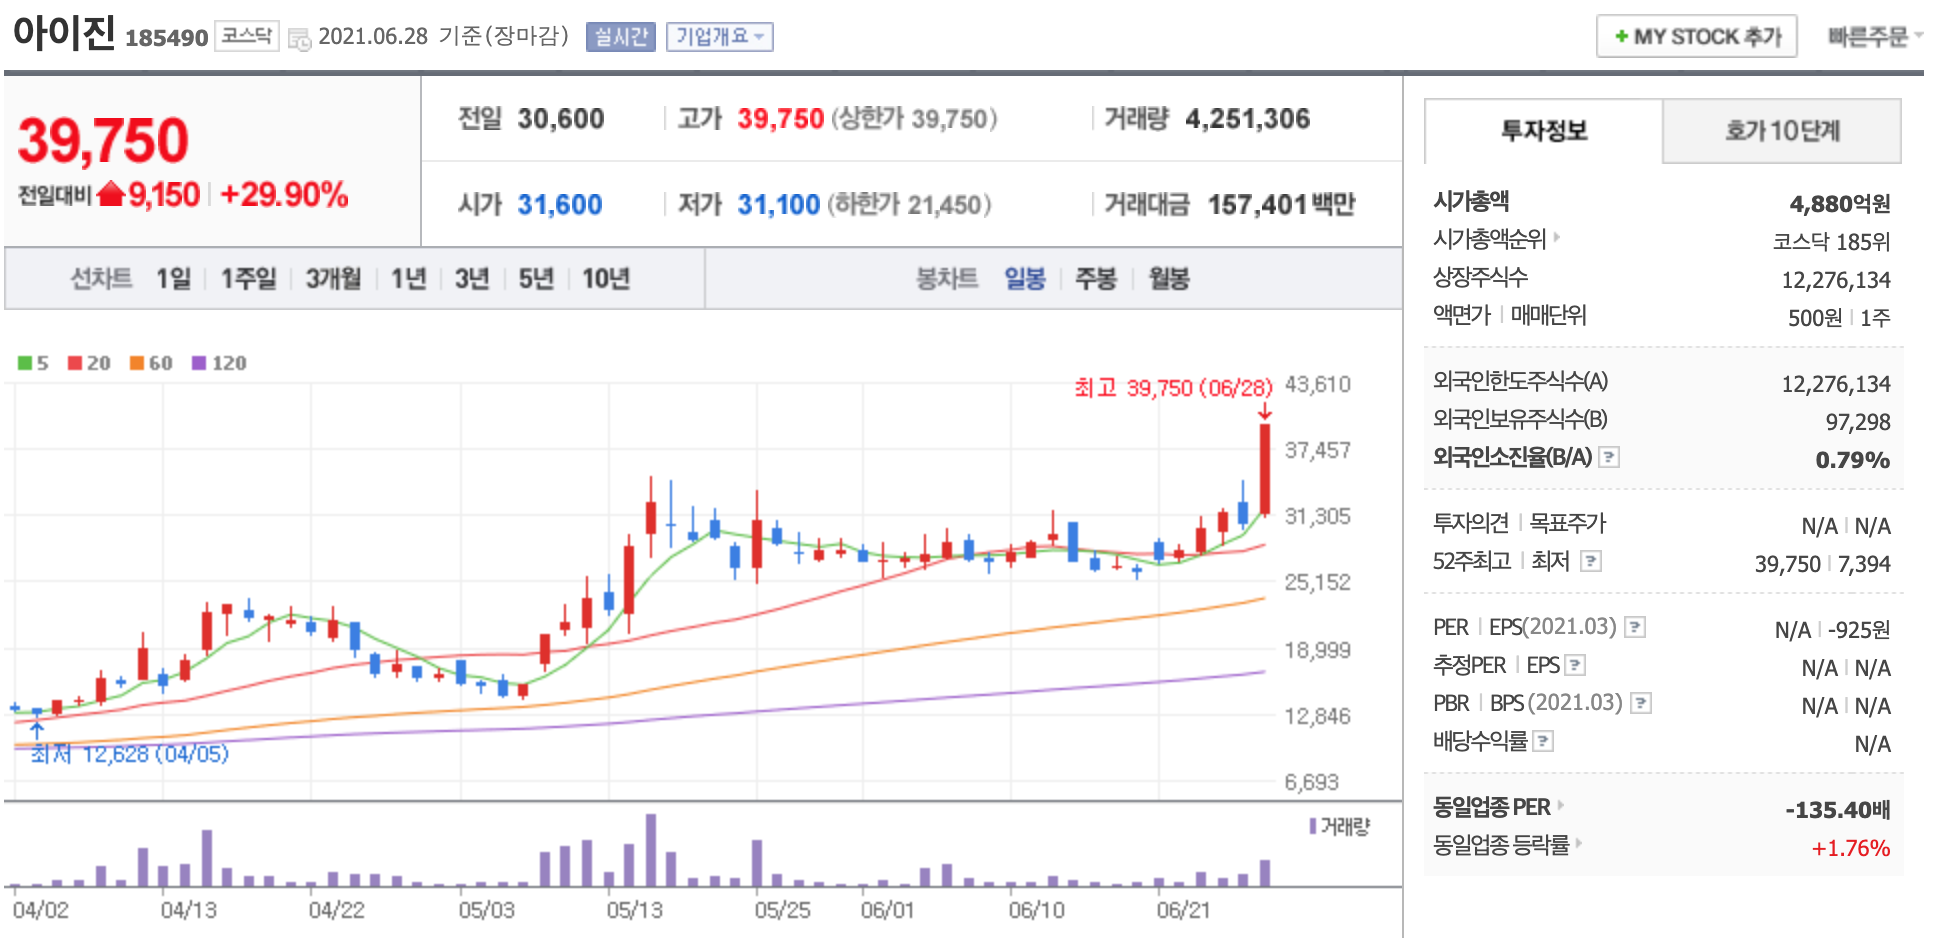Open the help icon beside 52주최고 최저
1938x938 pixels.
[1591, 561]
